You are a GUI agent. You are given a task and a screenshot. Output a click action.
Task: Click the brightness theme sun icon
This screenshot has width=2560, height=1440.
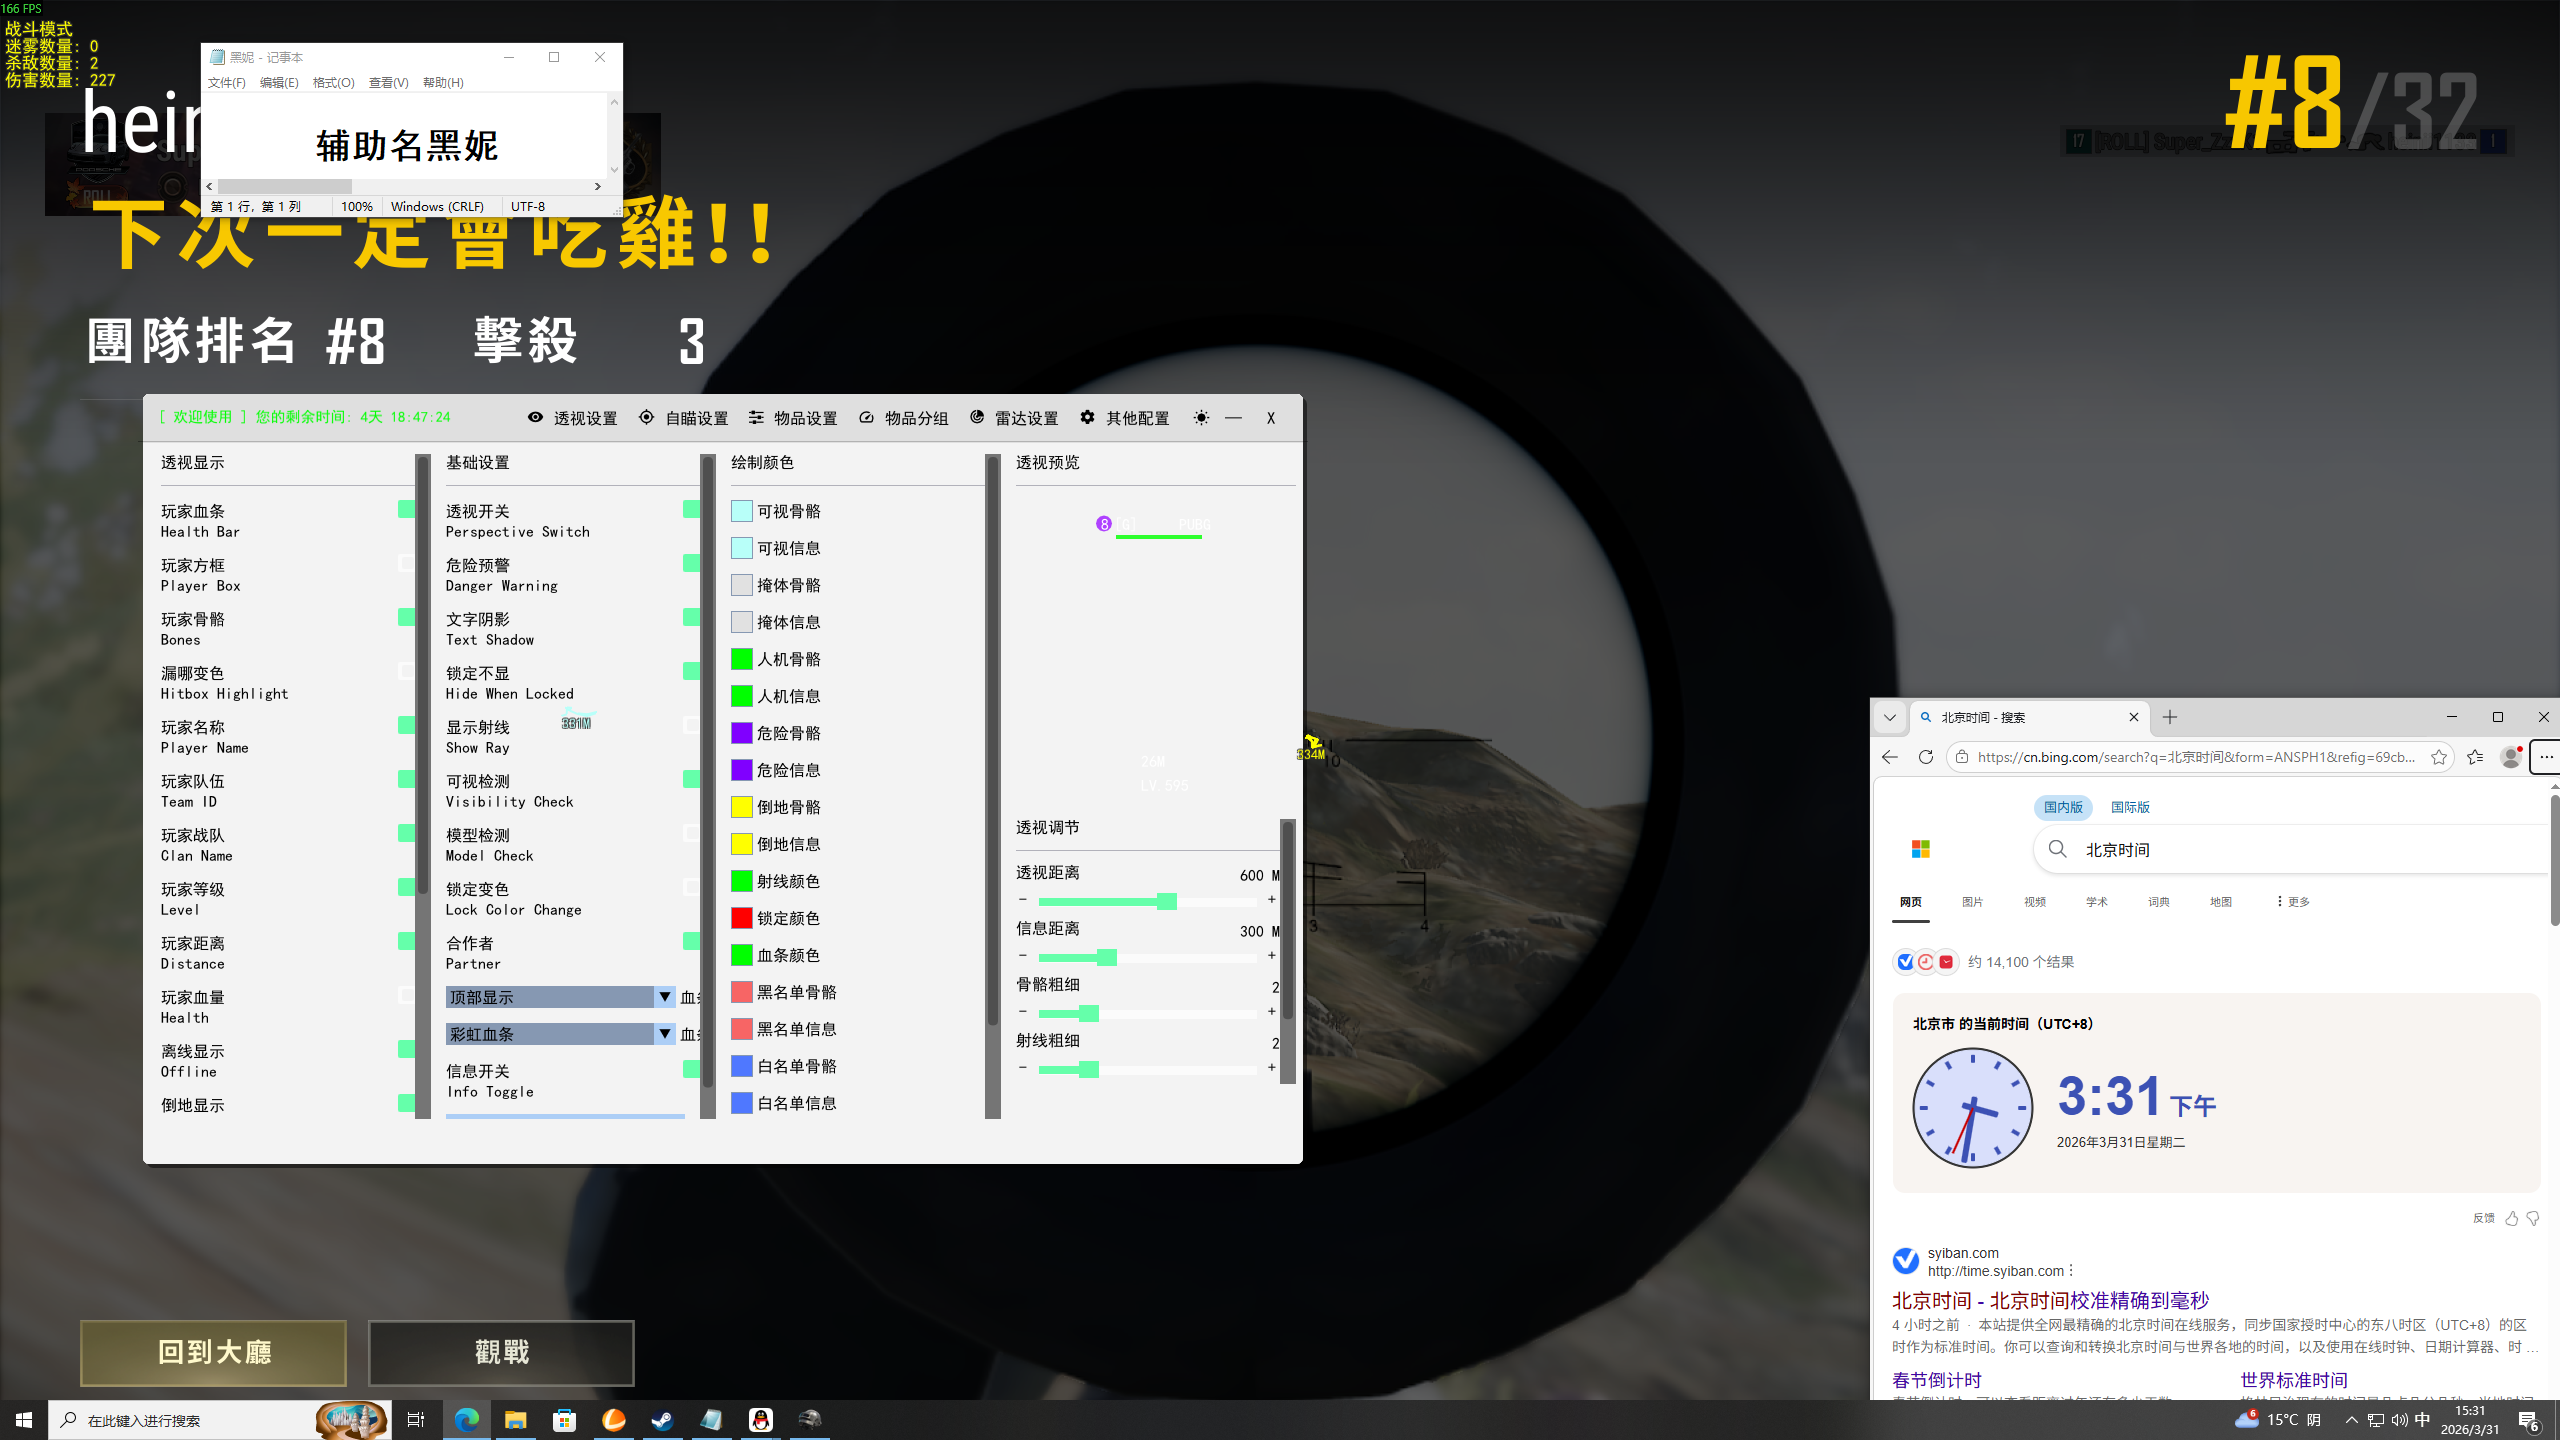click(1201, 418)
